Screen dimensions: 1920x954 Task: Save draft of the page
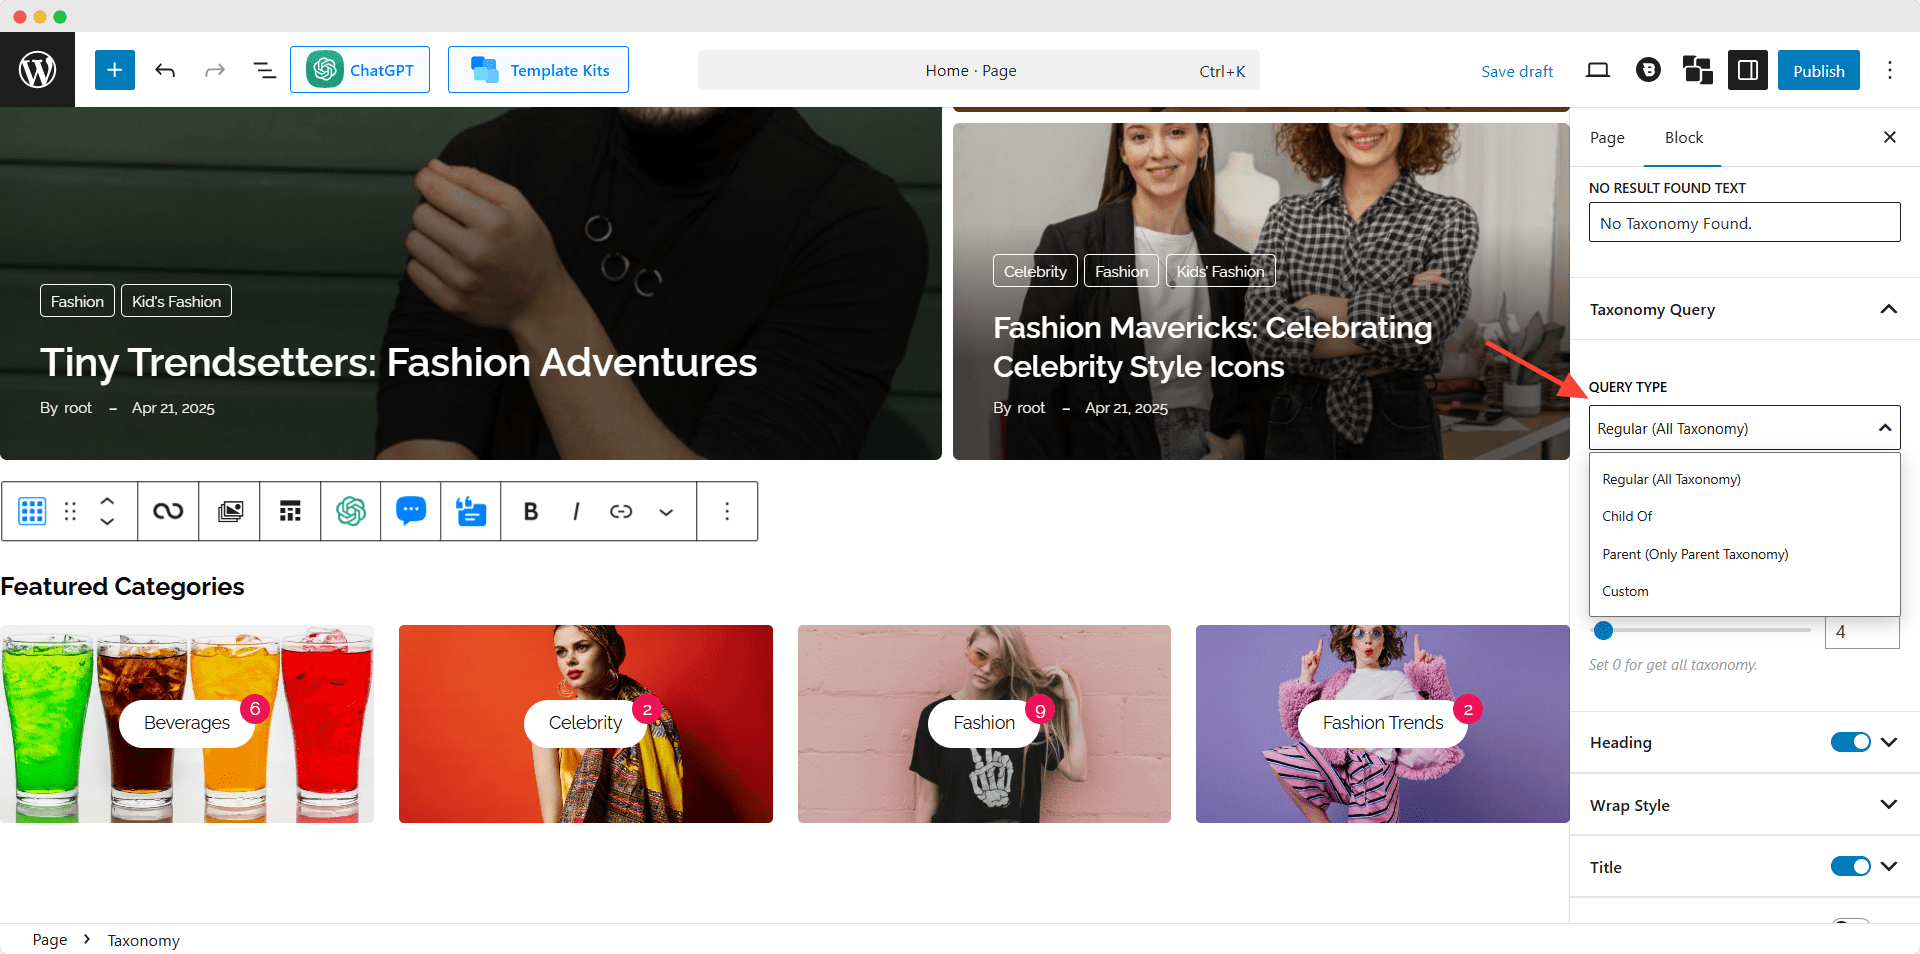pyautogui.click(x=1517, y=71)
